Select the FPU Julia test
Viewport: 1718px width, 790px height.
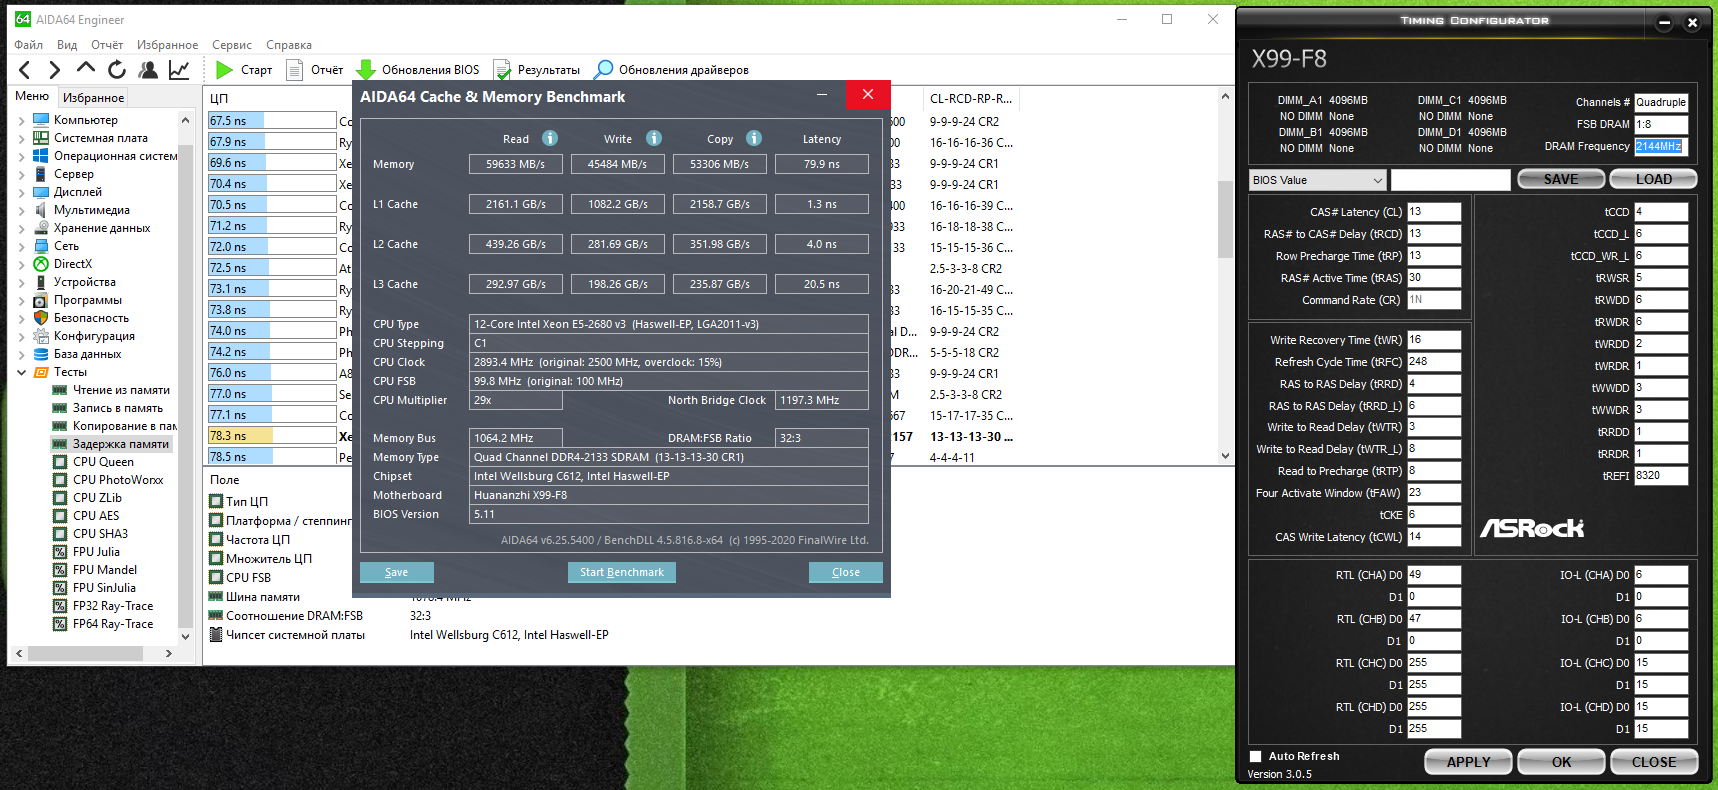pos(96,552)
